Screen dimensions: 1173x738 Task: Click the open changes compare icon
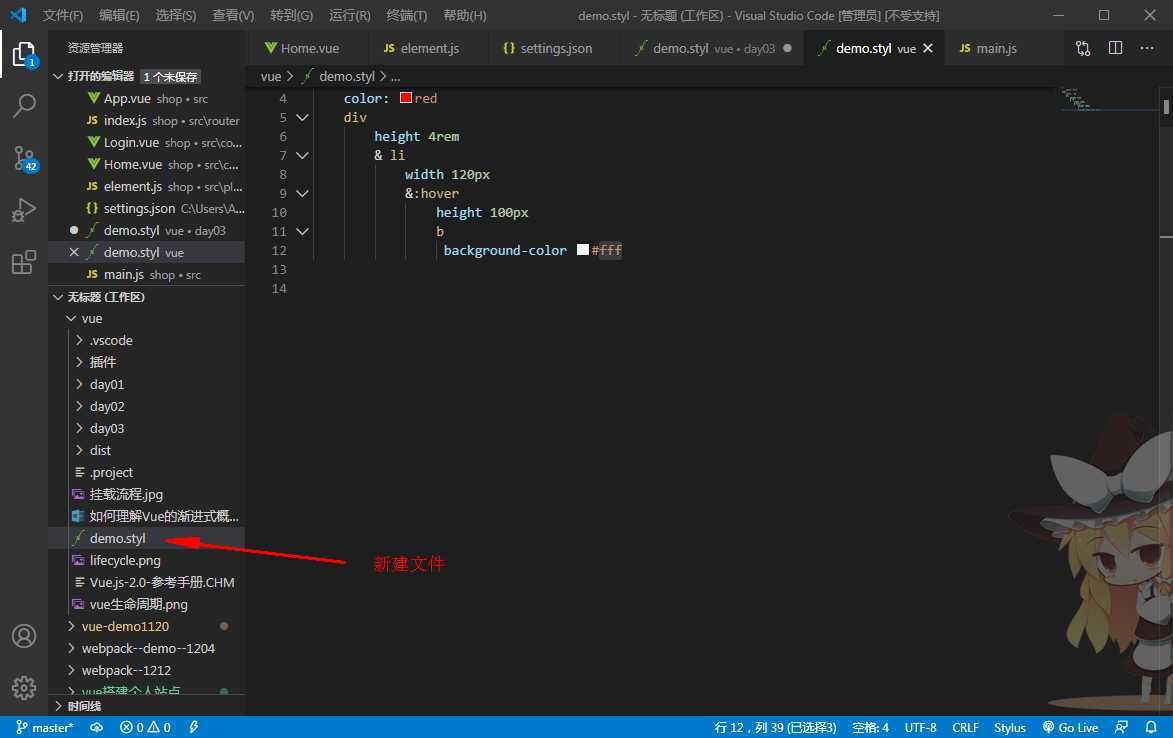click(1082, 48)
